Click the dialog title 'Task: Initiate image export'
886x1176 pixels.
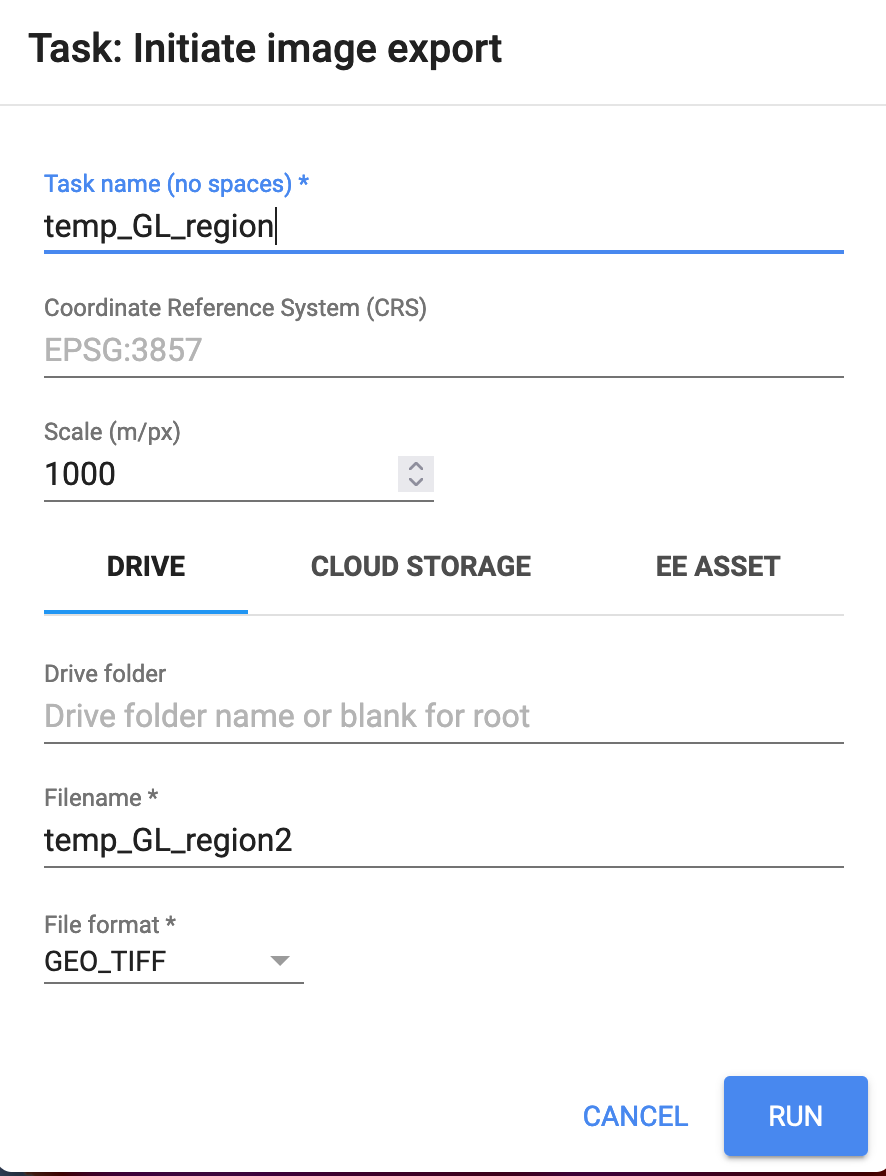coord(265,50)
